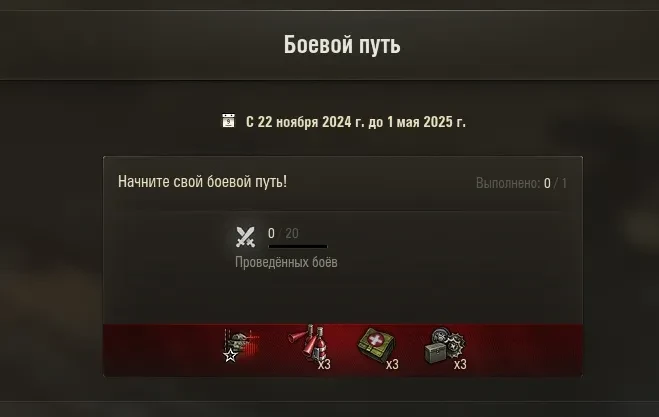The height and width of the screenshot is (417, 659).
Task: Click the calendar icon beside the date range
Action: coord(228,121)
